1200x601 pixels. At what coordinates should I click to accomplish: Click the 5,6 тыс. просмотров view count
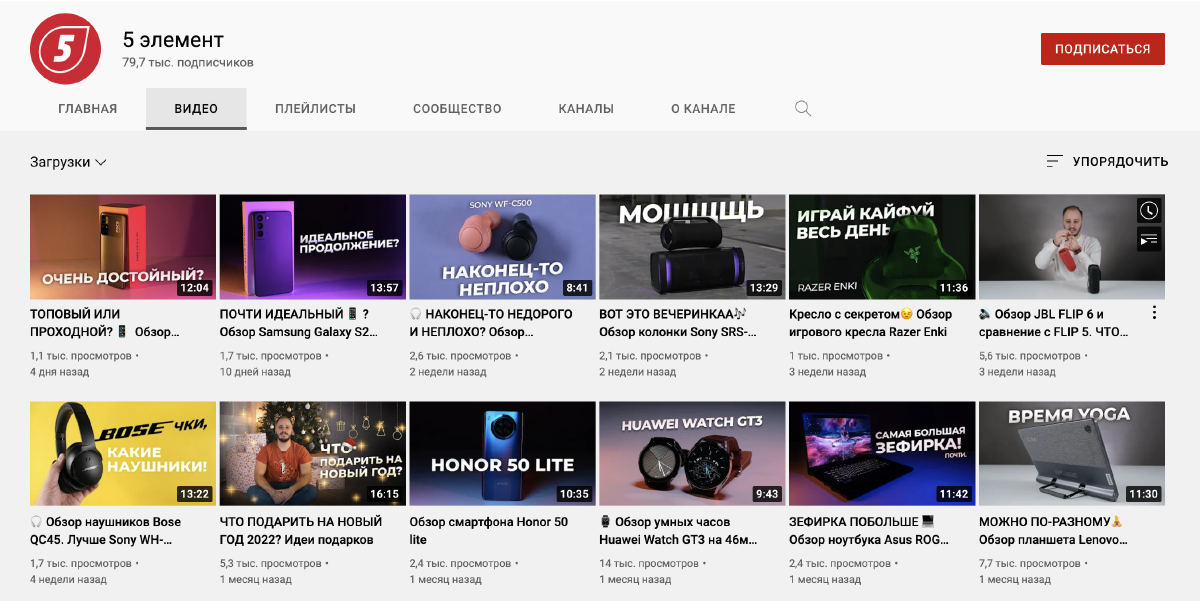[x=1030, y=356]
